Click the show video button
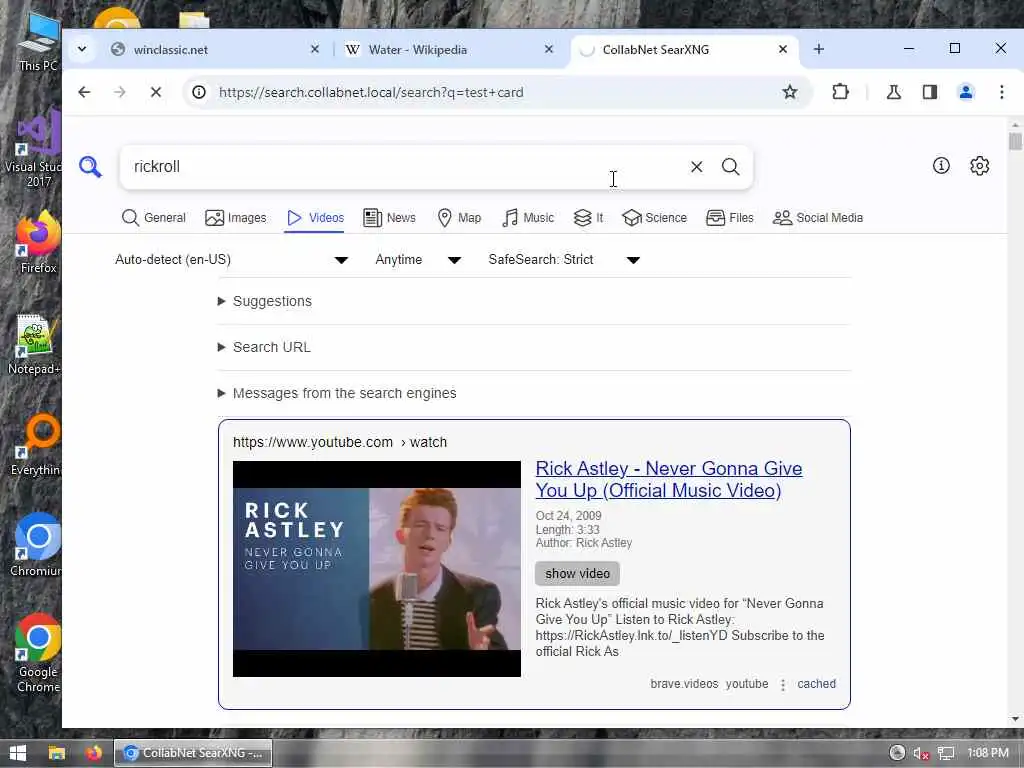The width and height of the screenshot is (1024, 768). click(577, 573)
